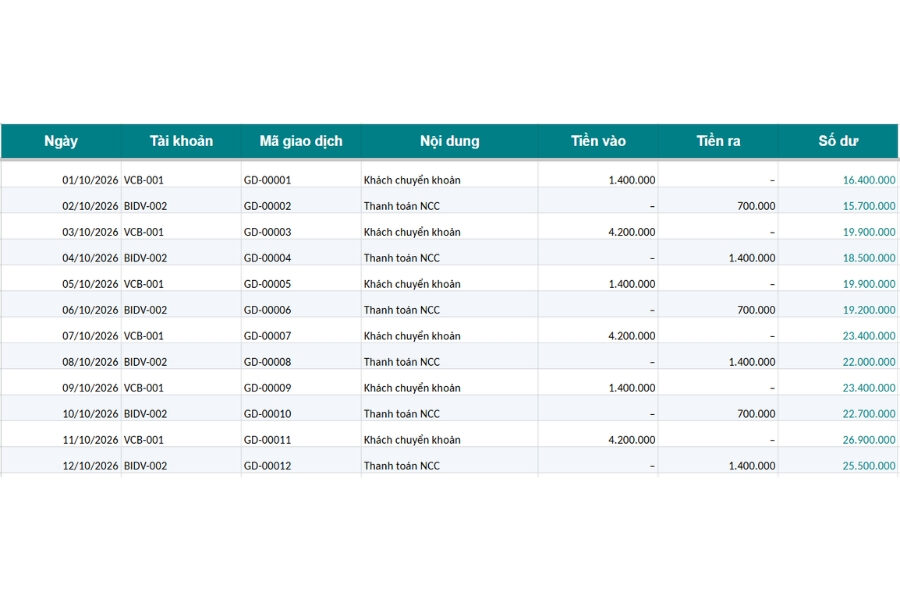This screenshot has height=600, width=900.
Task: Click date cell 06/10/2026
Action: click(90, 309)
